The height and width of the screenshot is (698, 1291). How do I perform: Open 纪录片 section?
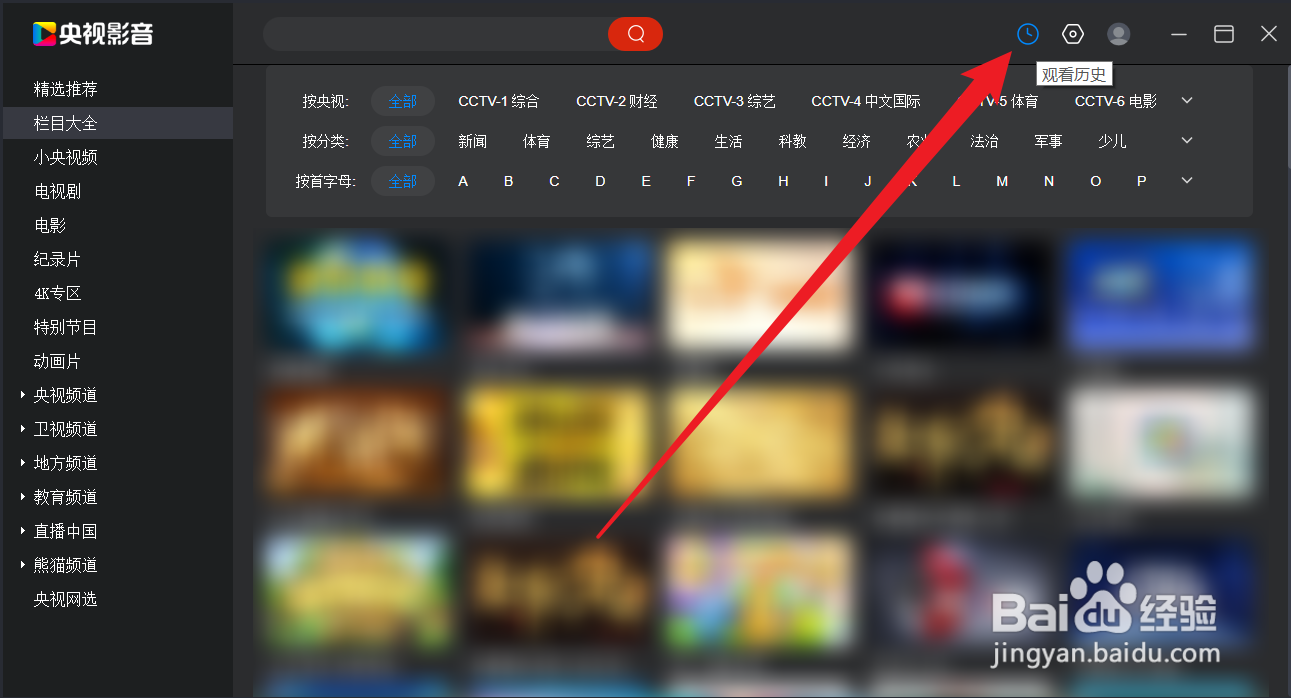pyautogui.click(x=57, y=259)
